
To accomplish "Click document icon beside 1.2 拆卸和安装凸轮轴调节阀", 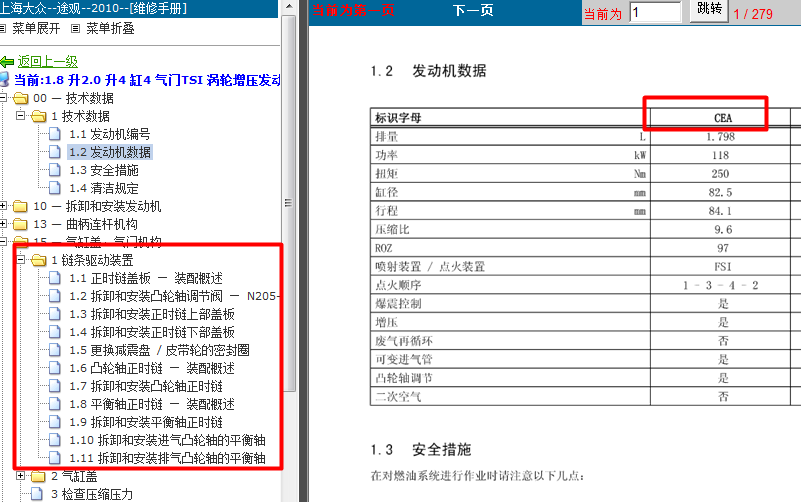I will [x=55, y=296].
